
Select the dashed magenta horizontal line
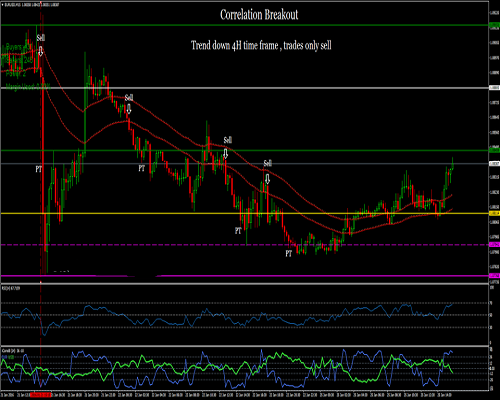coord(244,245)
